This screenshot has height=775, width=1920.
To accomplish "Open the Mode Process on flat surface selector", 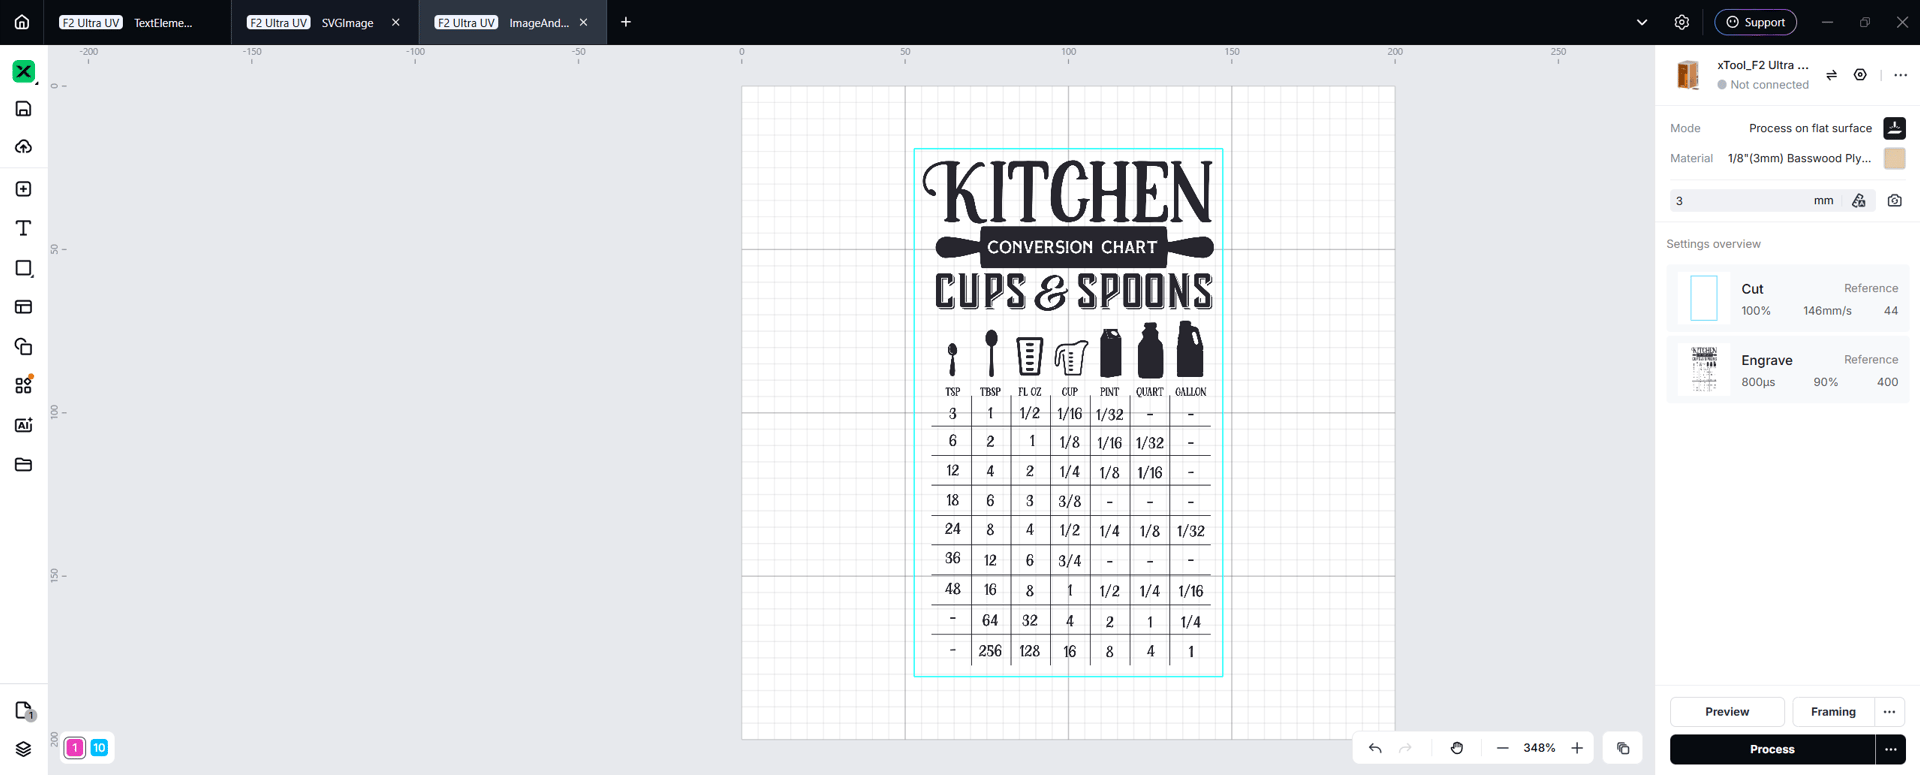I will (x=1810, y=128).
